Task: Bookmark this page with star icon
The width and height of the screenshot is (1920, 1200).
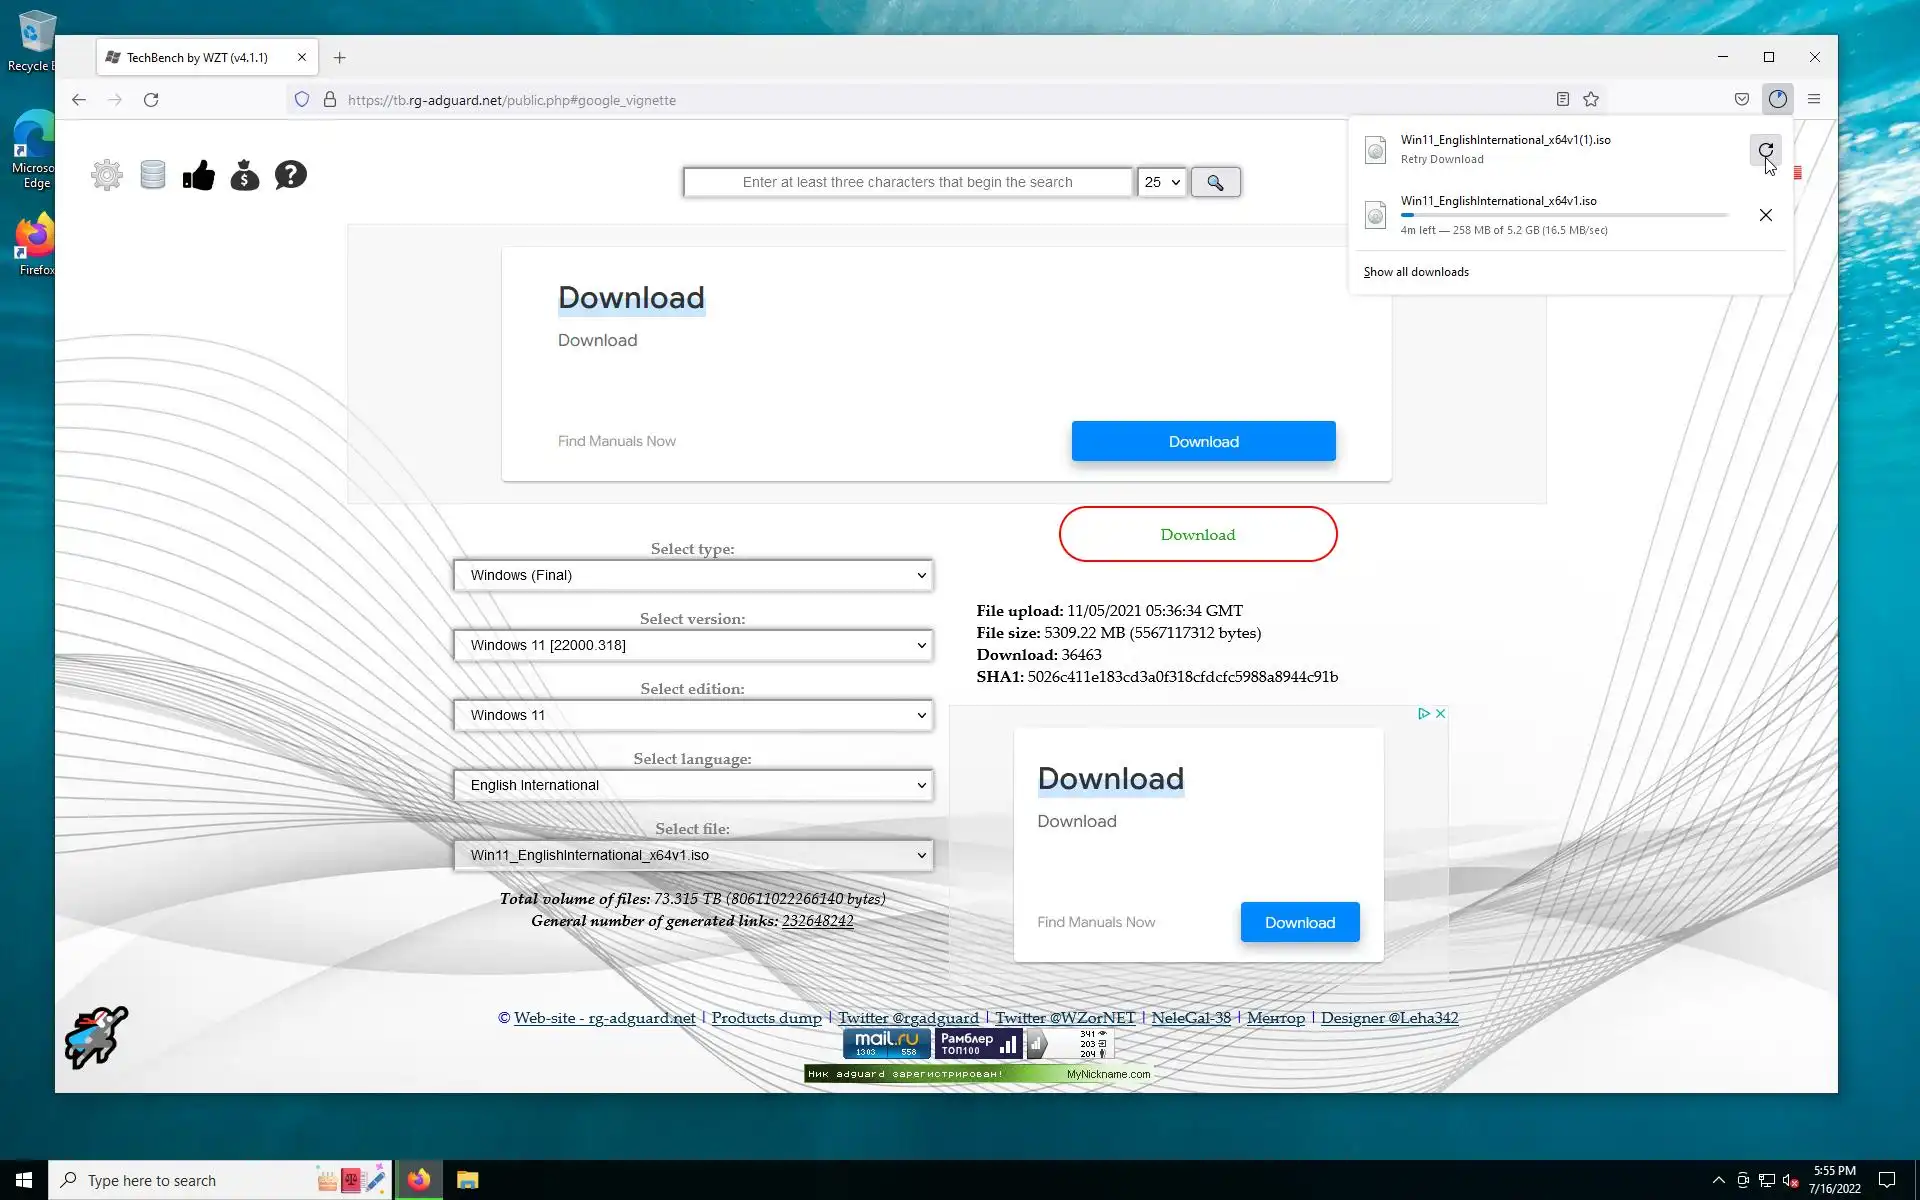Action: (x=1591, y=99)
